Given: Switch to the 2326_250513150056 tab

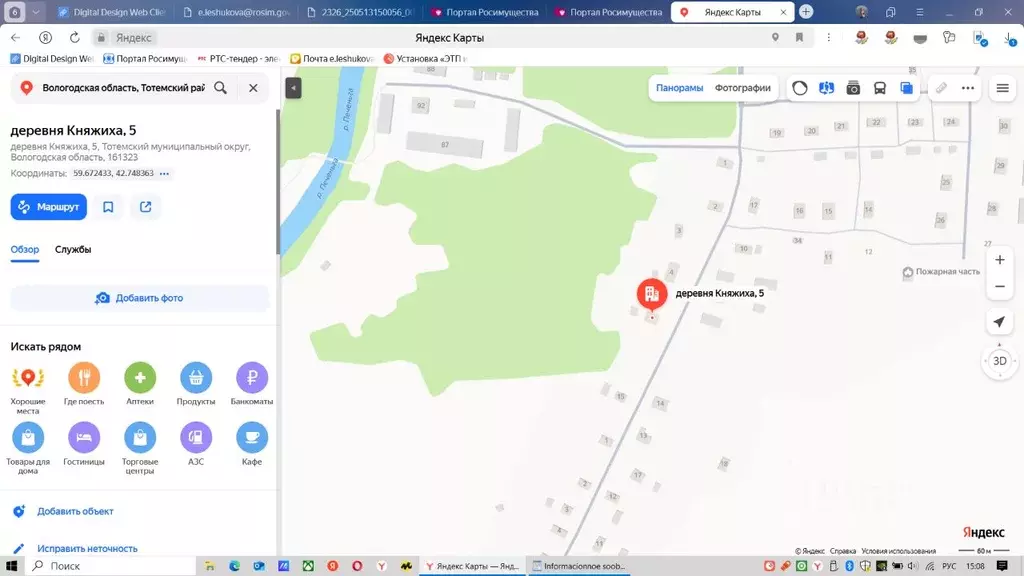Looking at the screenshot, I should point(359,12).
